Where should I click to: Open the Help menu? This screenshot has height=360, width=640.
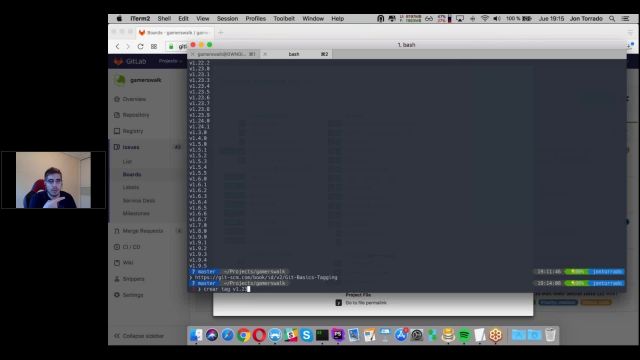click(338, 18)
